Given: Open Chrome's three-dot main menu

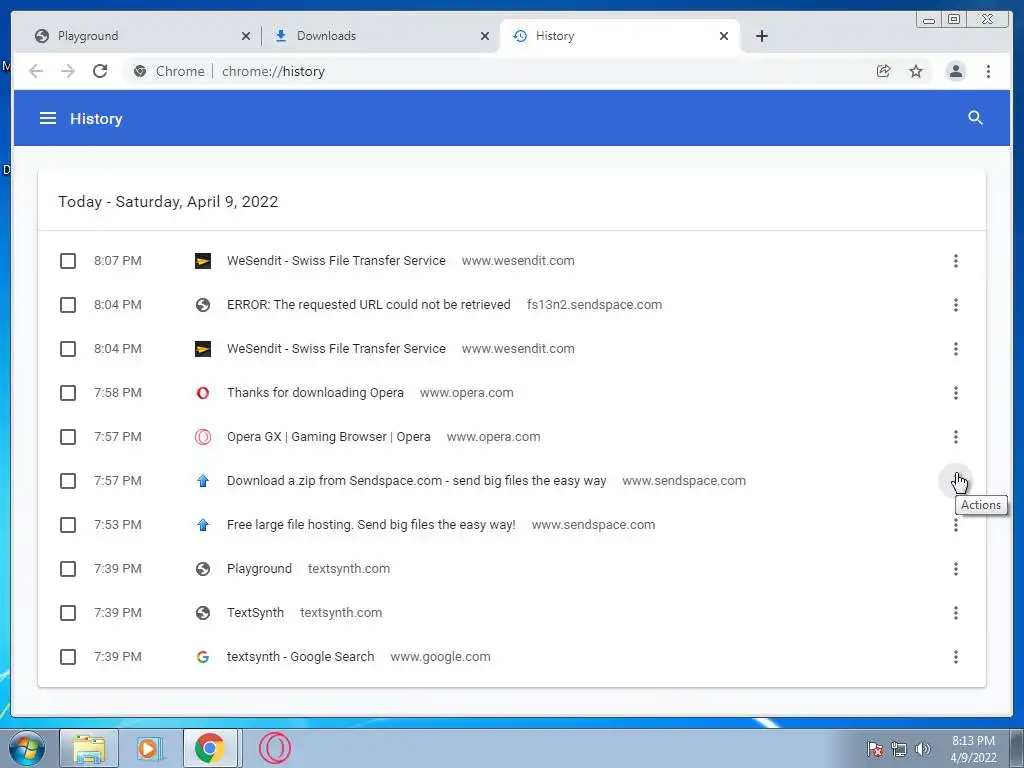Looking at the screenshot, I should pyautogui.click(x=988, y=71).
